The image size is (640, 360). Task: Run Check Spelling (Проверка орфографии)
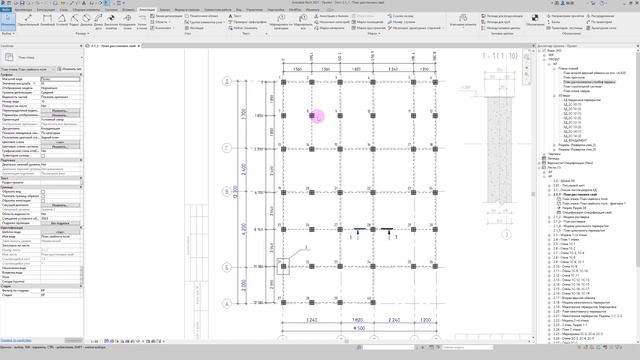[247, 22]
